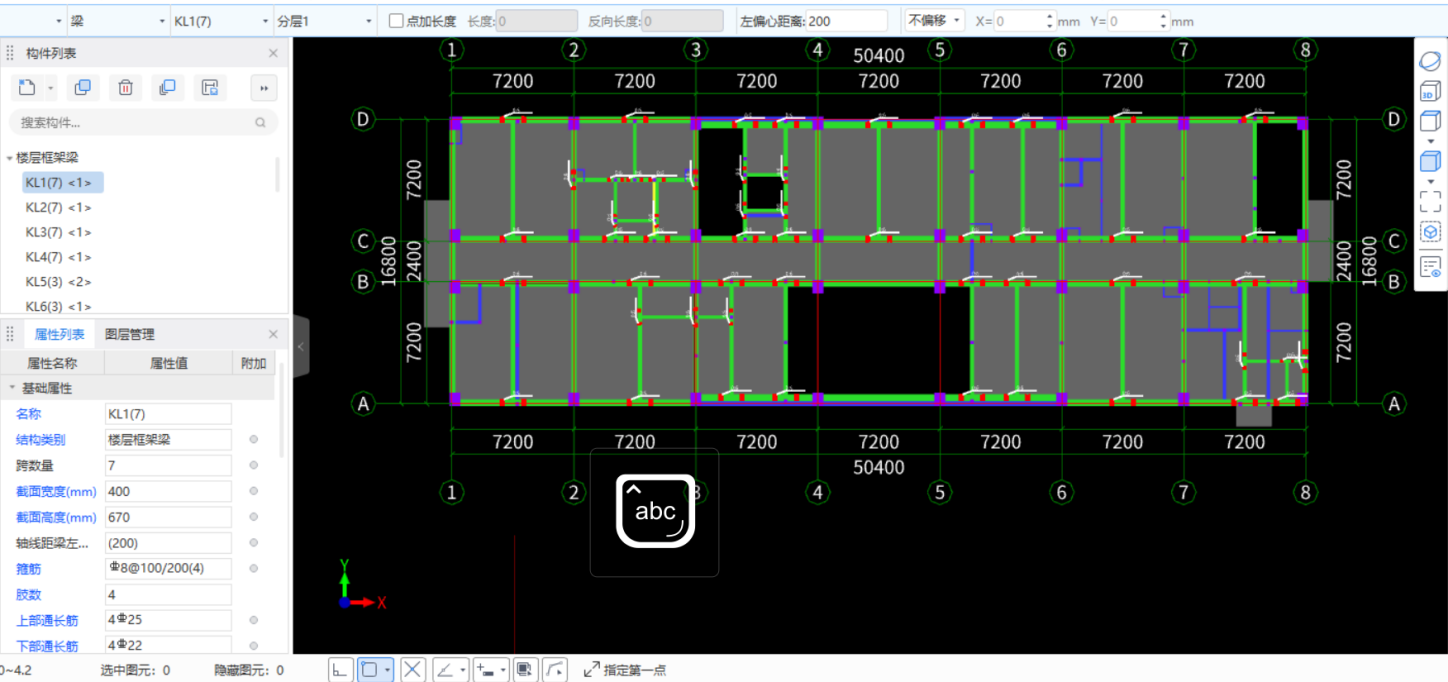Select KL5(3) <2> in component list

(58, 282)
